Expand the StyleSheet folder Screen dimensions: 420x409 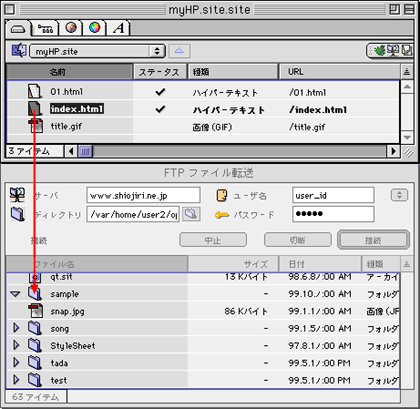[16, 345]
